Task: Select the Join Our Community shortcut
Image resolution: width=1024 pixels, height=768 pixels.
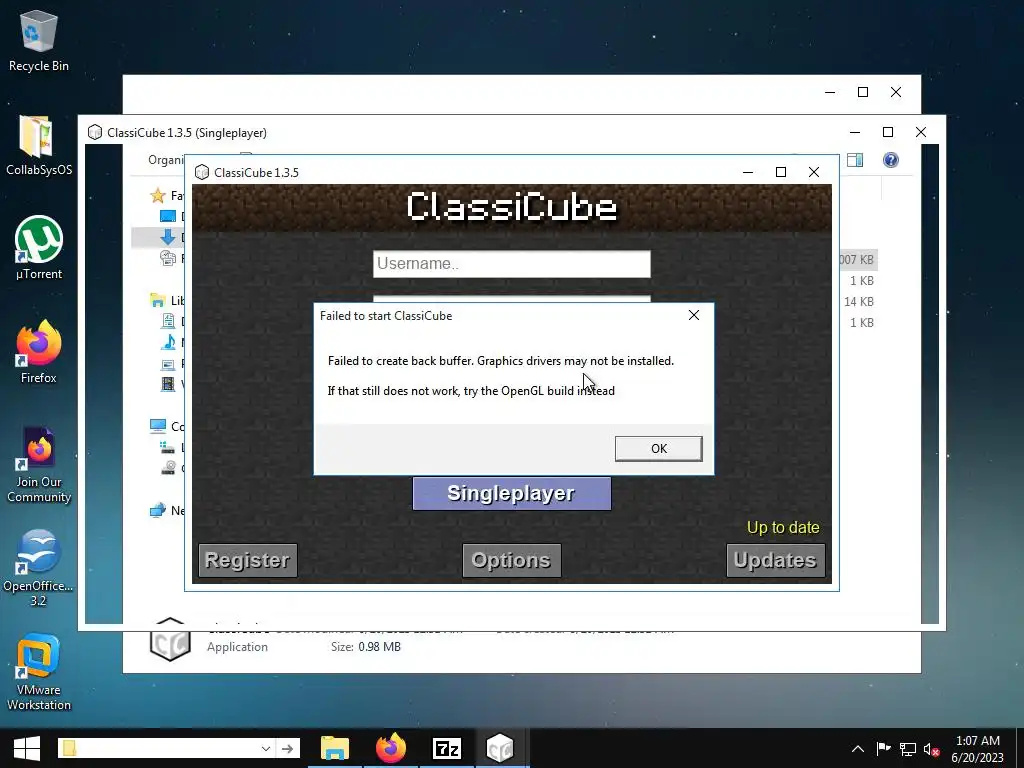Action: pos(39,465)
